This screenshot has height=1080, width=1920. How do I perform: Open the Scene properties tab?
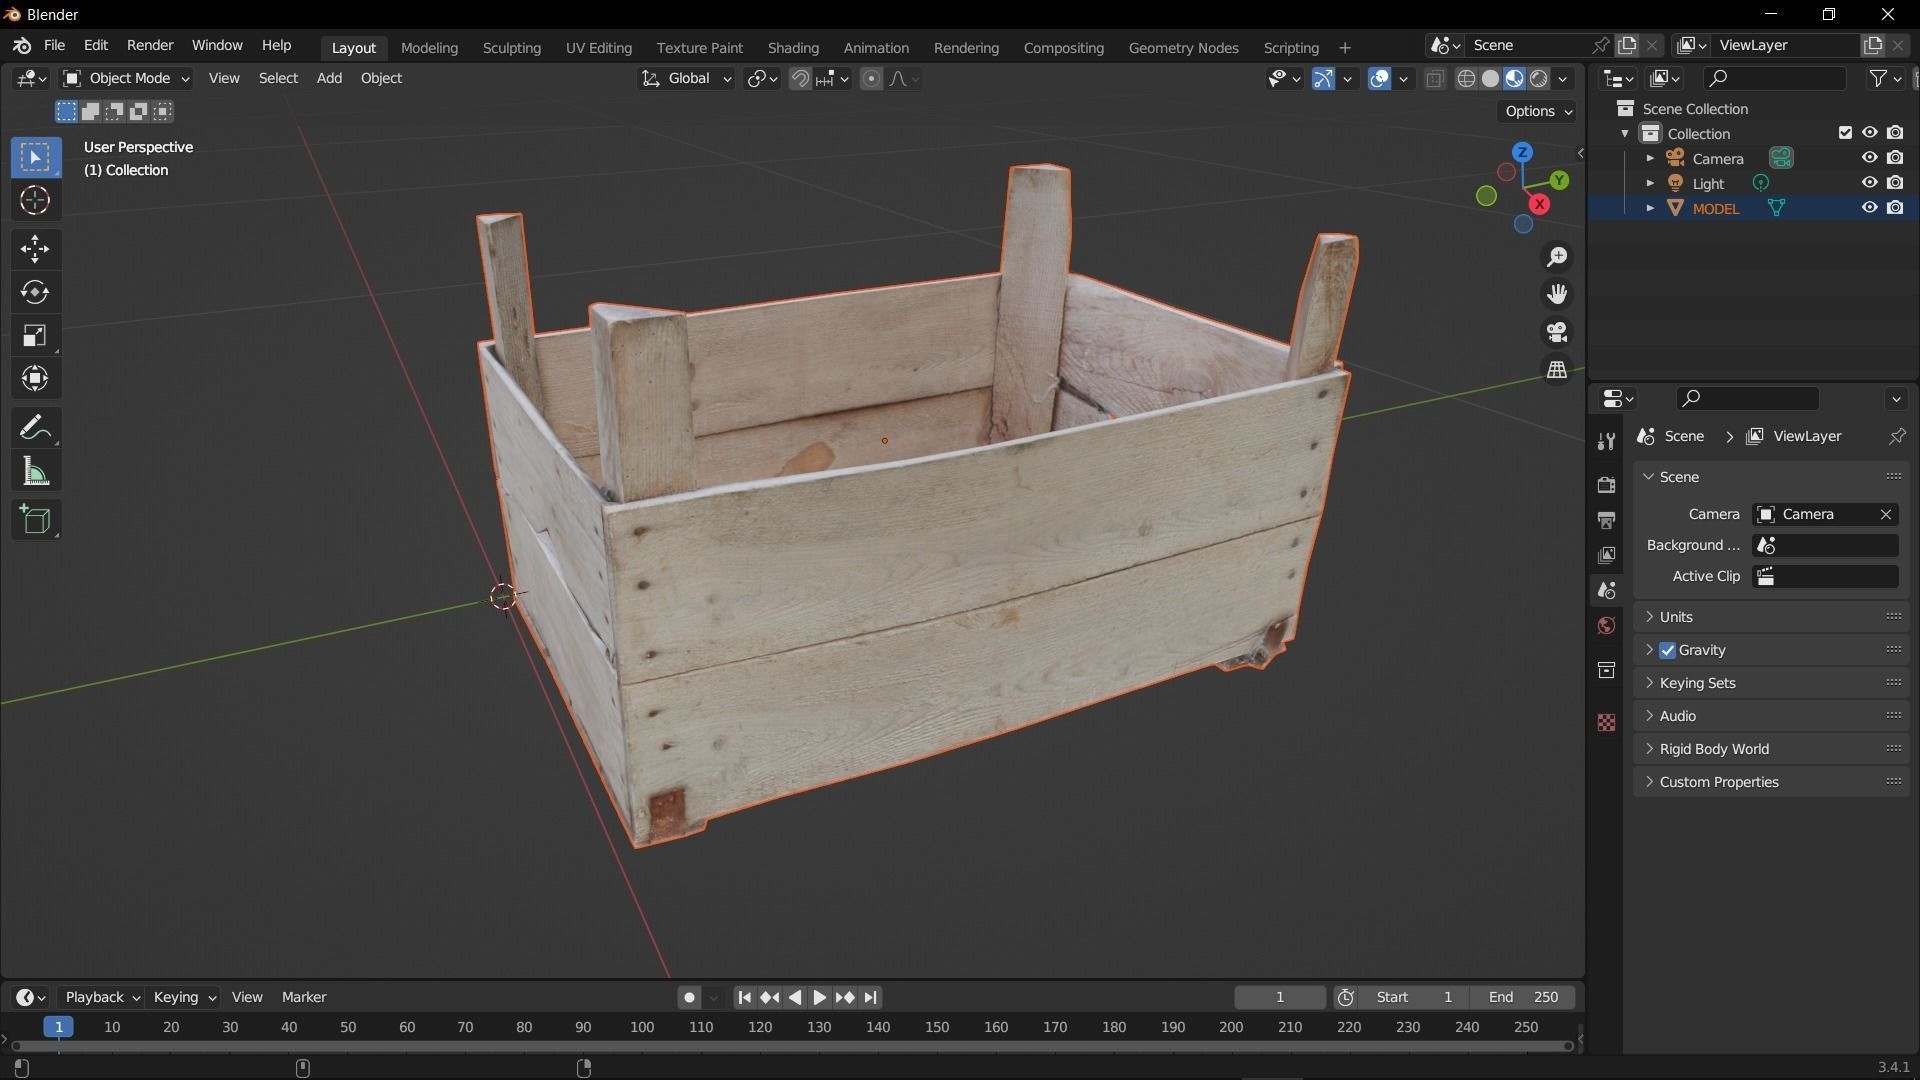(1606, 590)
